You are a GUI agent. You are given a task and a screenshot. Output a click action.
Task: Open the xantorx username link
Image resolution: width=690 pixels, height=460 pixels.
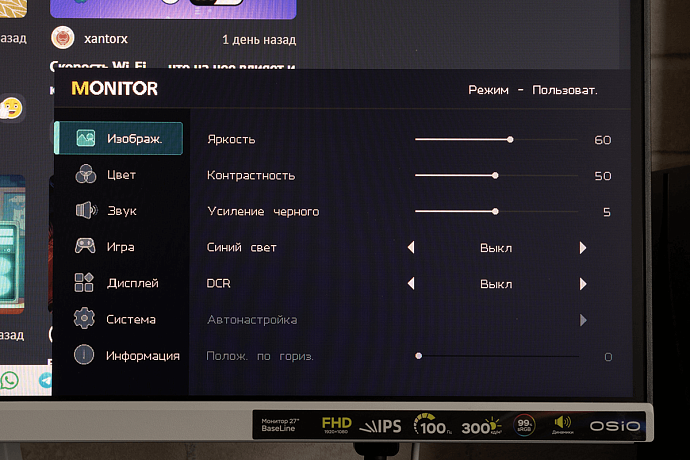pos(107,40)
